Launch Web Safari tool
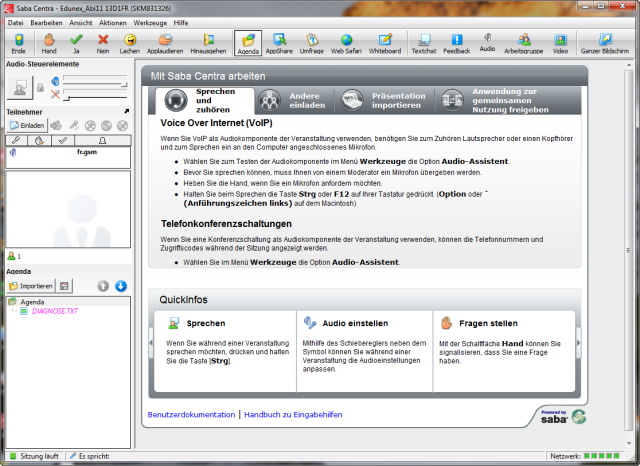 (x=346, y=44)
